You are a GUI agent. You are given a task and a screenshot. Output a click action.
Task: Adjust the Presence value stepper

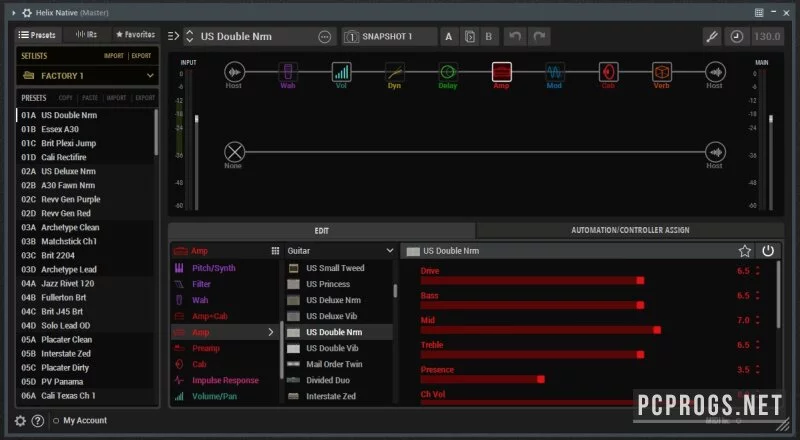pyautogui.click(x=758, y=370)
